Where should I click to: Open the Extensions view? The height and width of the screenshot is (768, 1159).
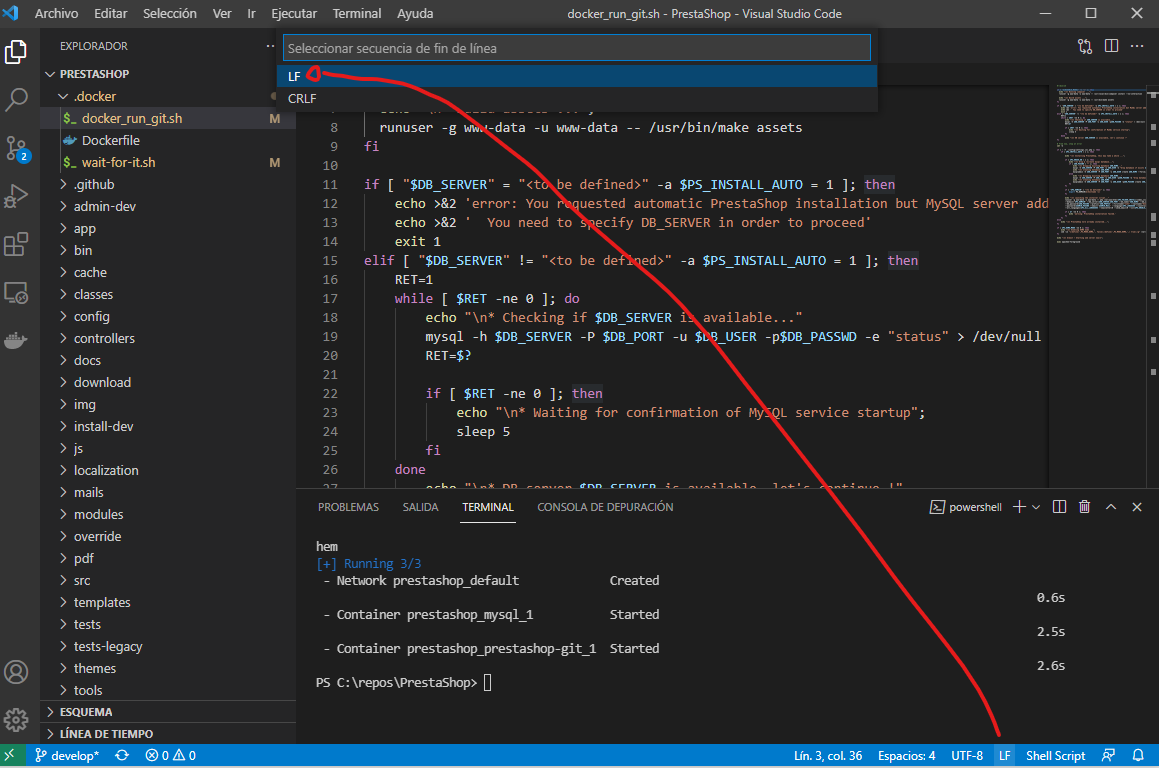(x=16, y=244)
